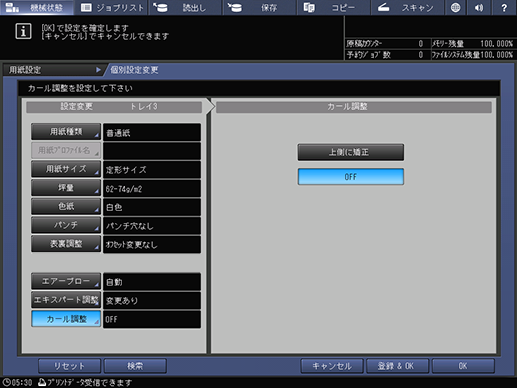Switch to the スキャン scan tab
This screenshot has height=388, width=517.
[407, 7]
